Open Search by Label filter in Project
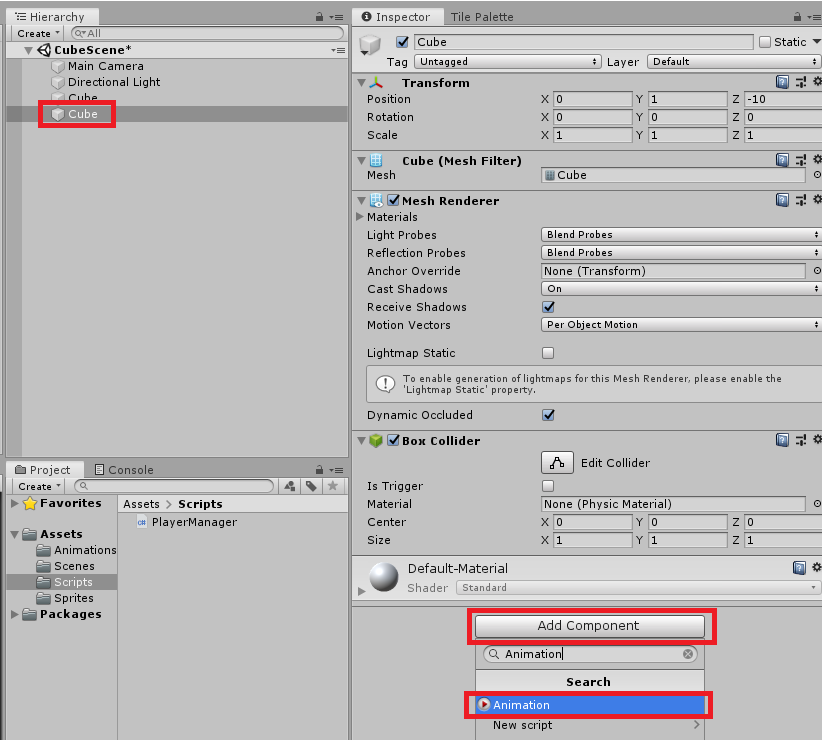Image resolution: width=825 pixels, height=740 pixels. pos(311,486)
